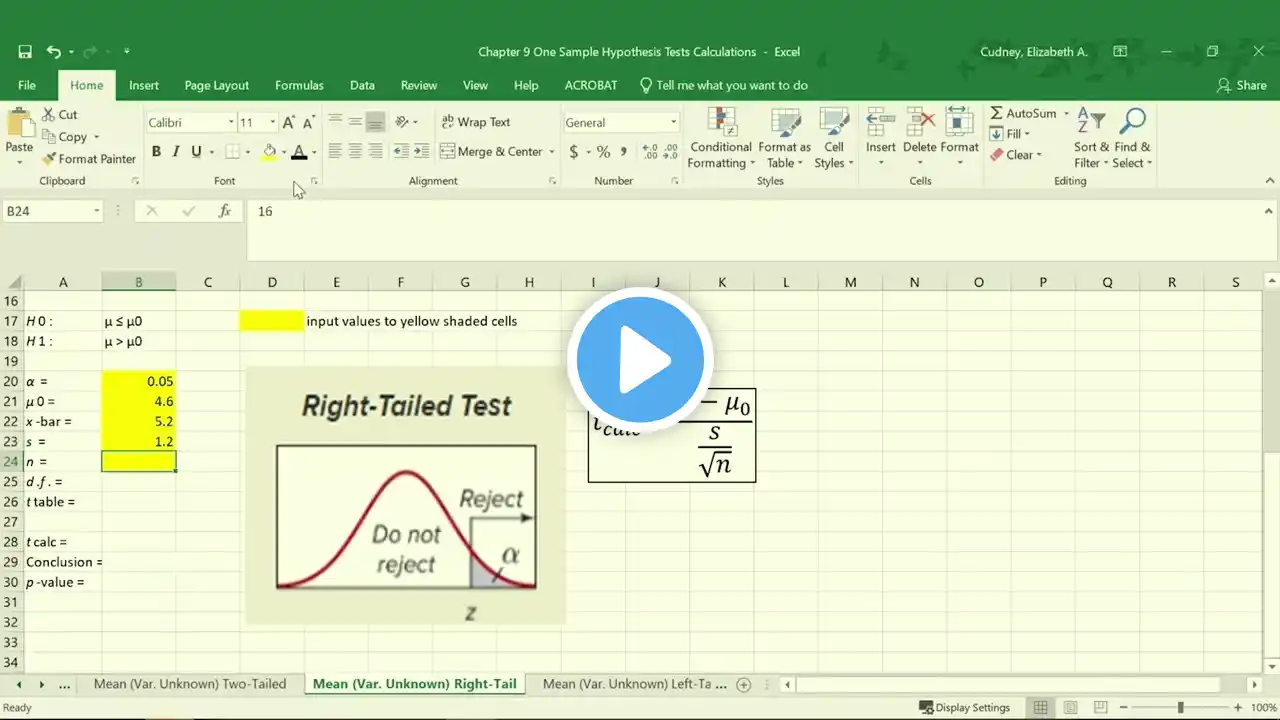Switch to Page Layout view
This screenshot has height=720, width=1280.
point(1071,708)
